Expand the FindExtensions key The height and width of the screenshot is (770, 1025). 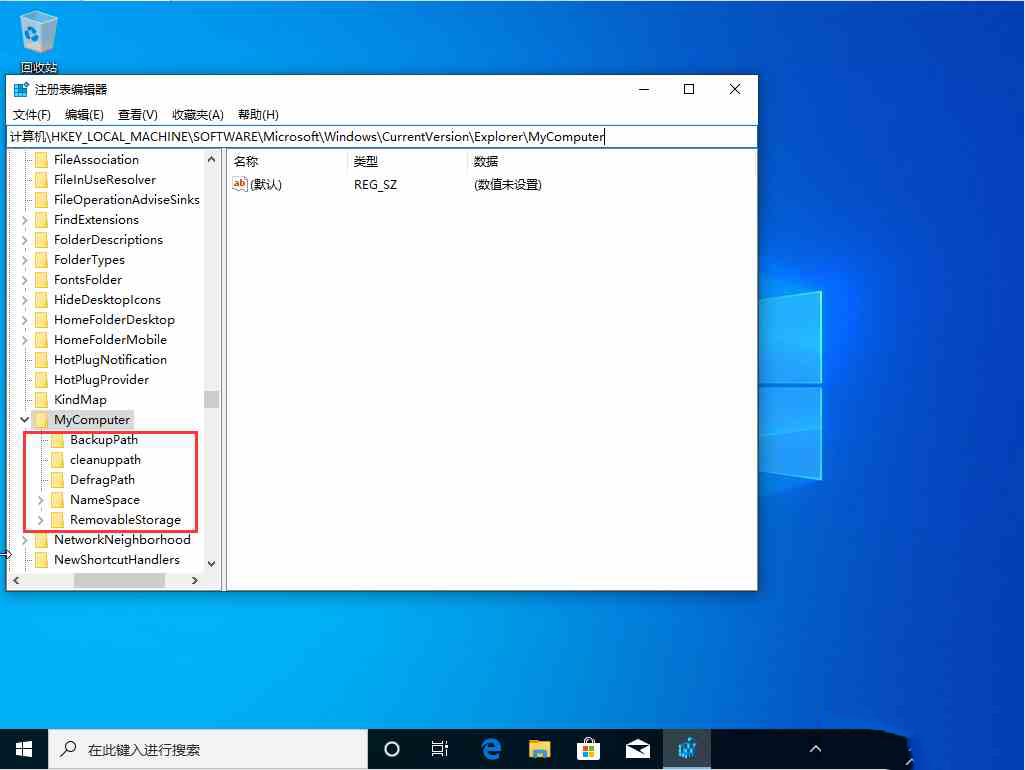pyautogui.click(x=25, y=220)
